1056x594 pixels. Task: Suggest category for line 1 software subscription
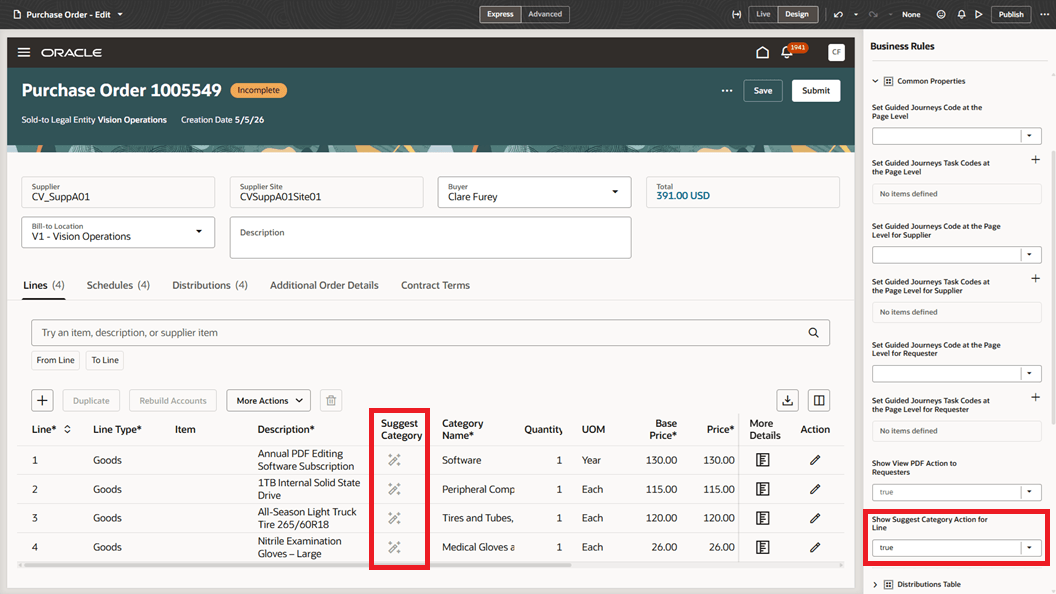click(395, 460)
